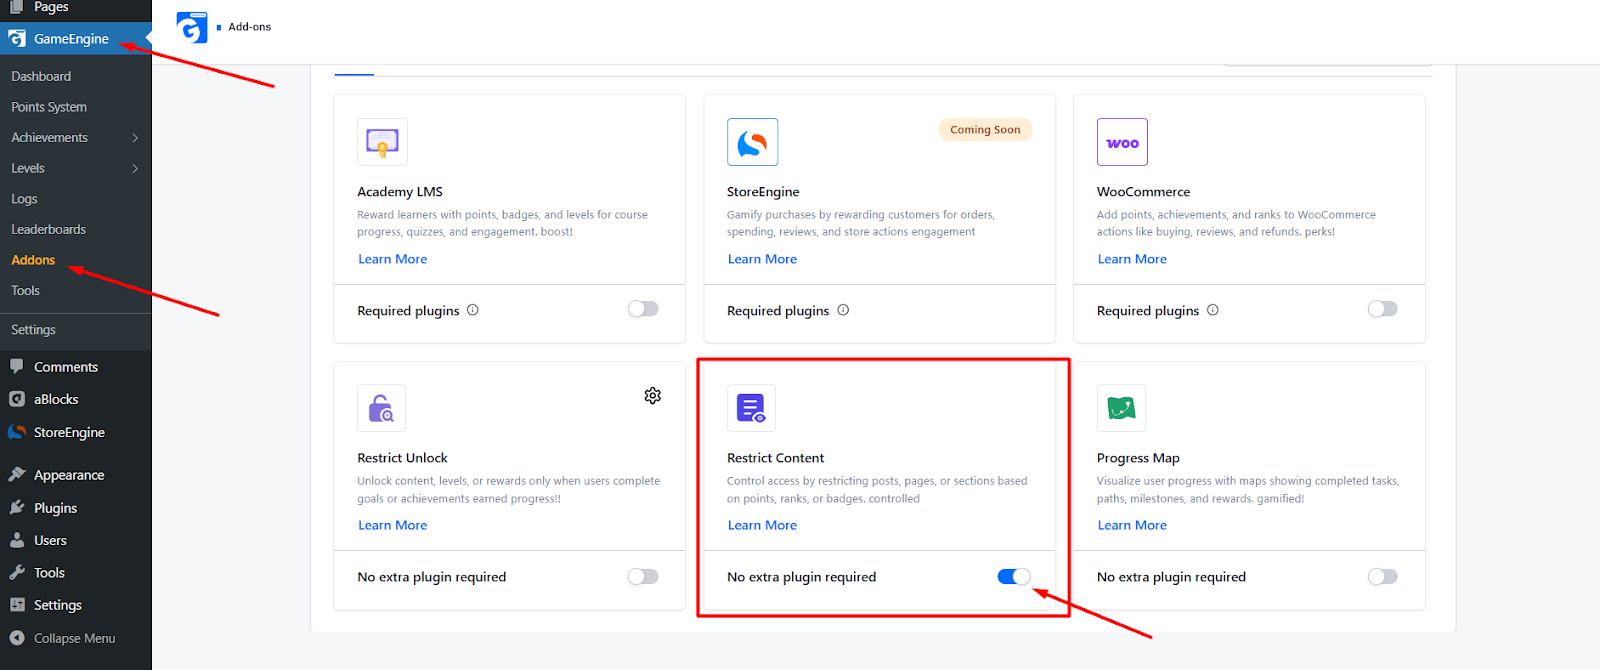Click Learn More under StoreEngine
The height and width of the screenshot is (670, 1600).
point(762,259)
